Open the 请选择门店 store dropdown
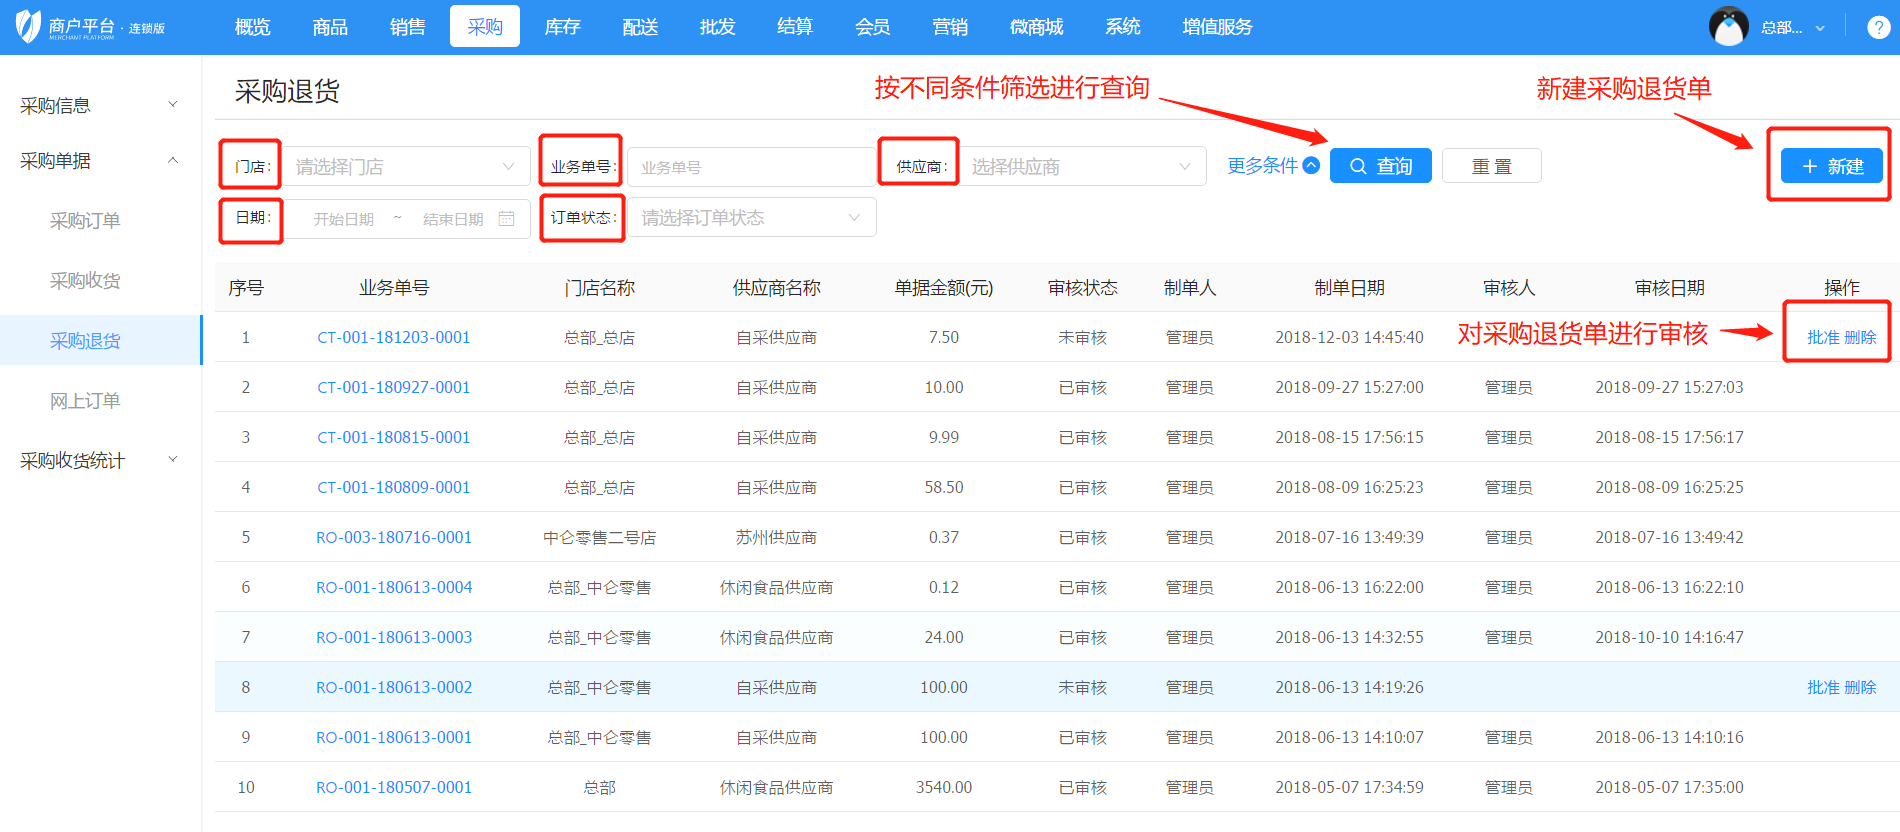This screenshot has width=1900, height=832. coord(406,166)
